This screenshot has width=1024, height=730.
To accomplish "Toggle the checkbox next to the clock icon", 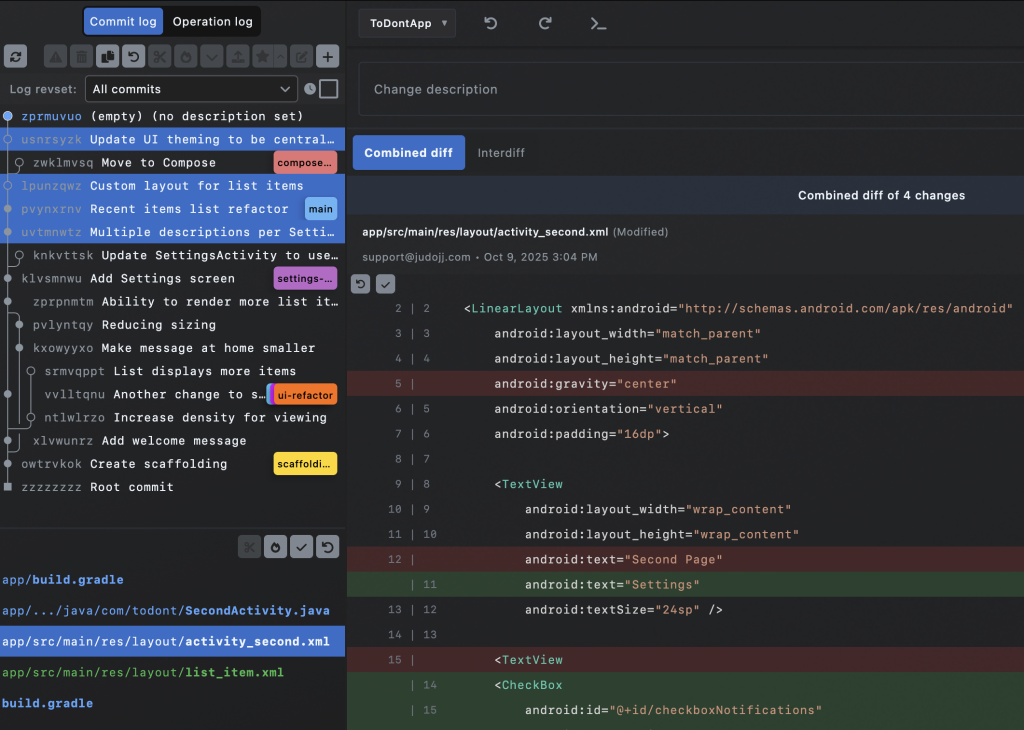I will [x=328, y=89].
